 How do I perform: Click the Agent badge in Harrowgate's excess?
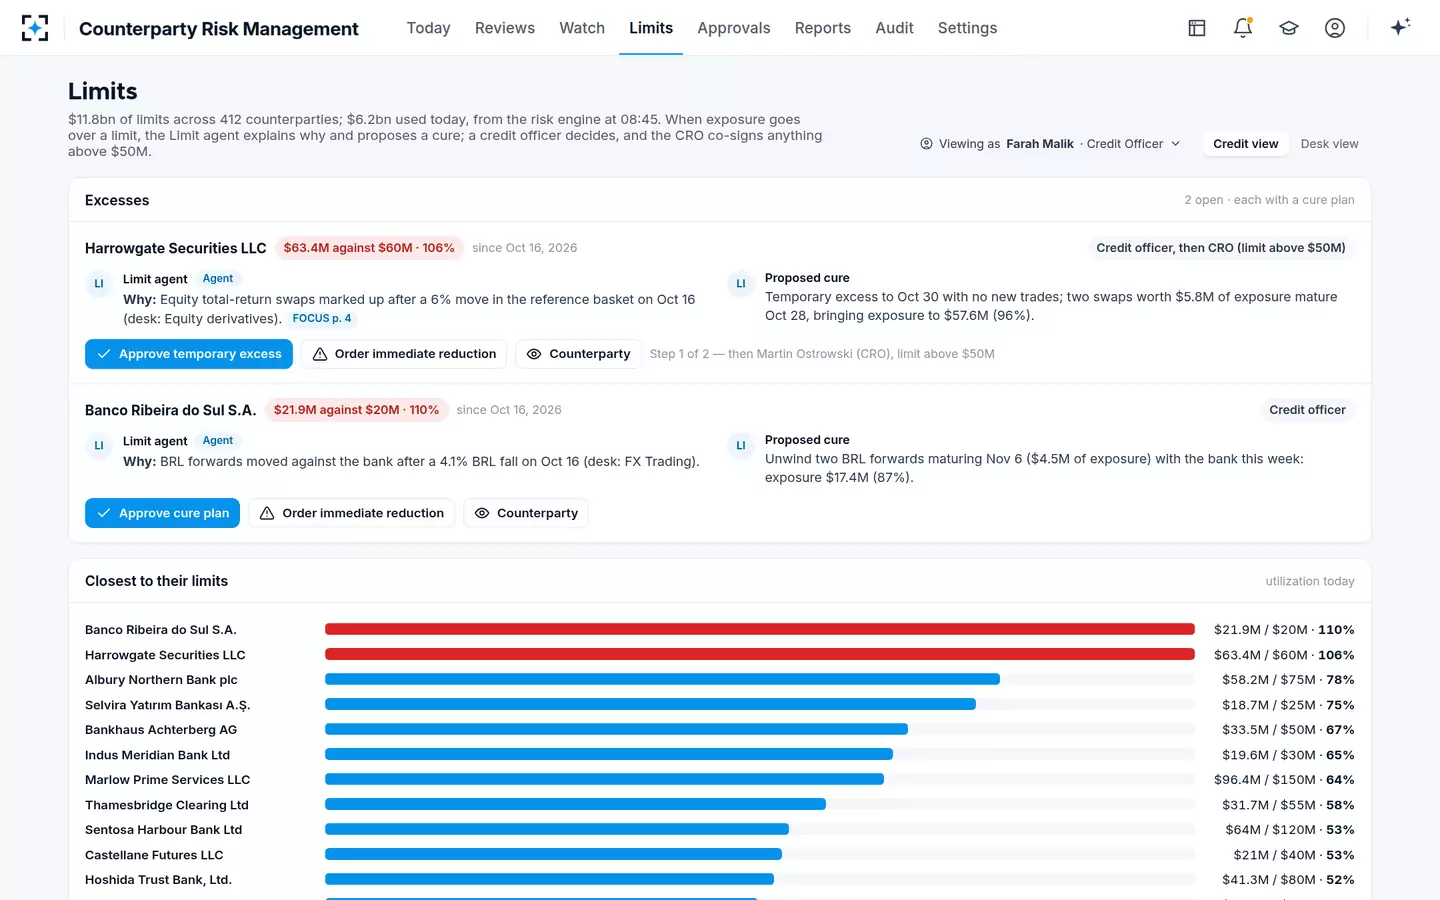(218, 279)
